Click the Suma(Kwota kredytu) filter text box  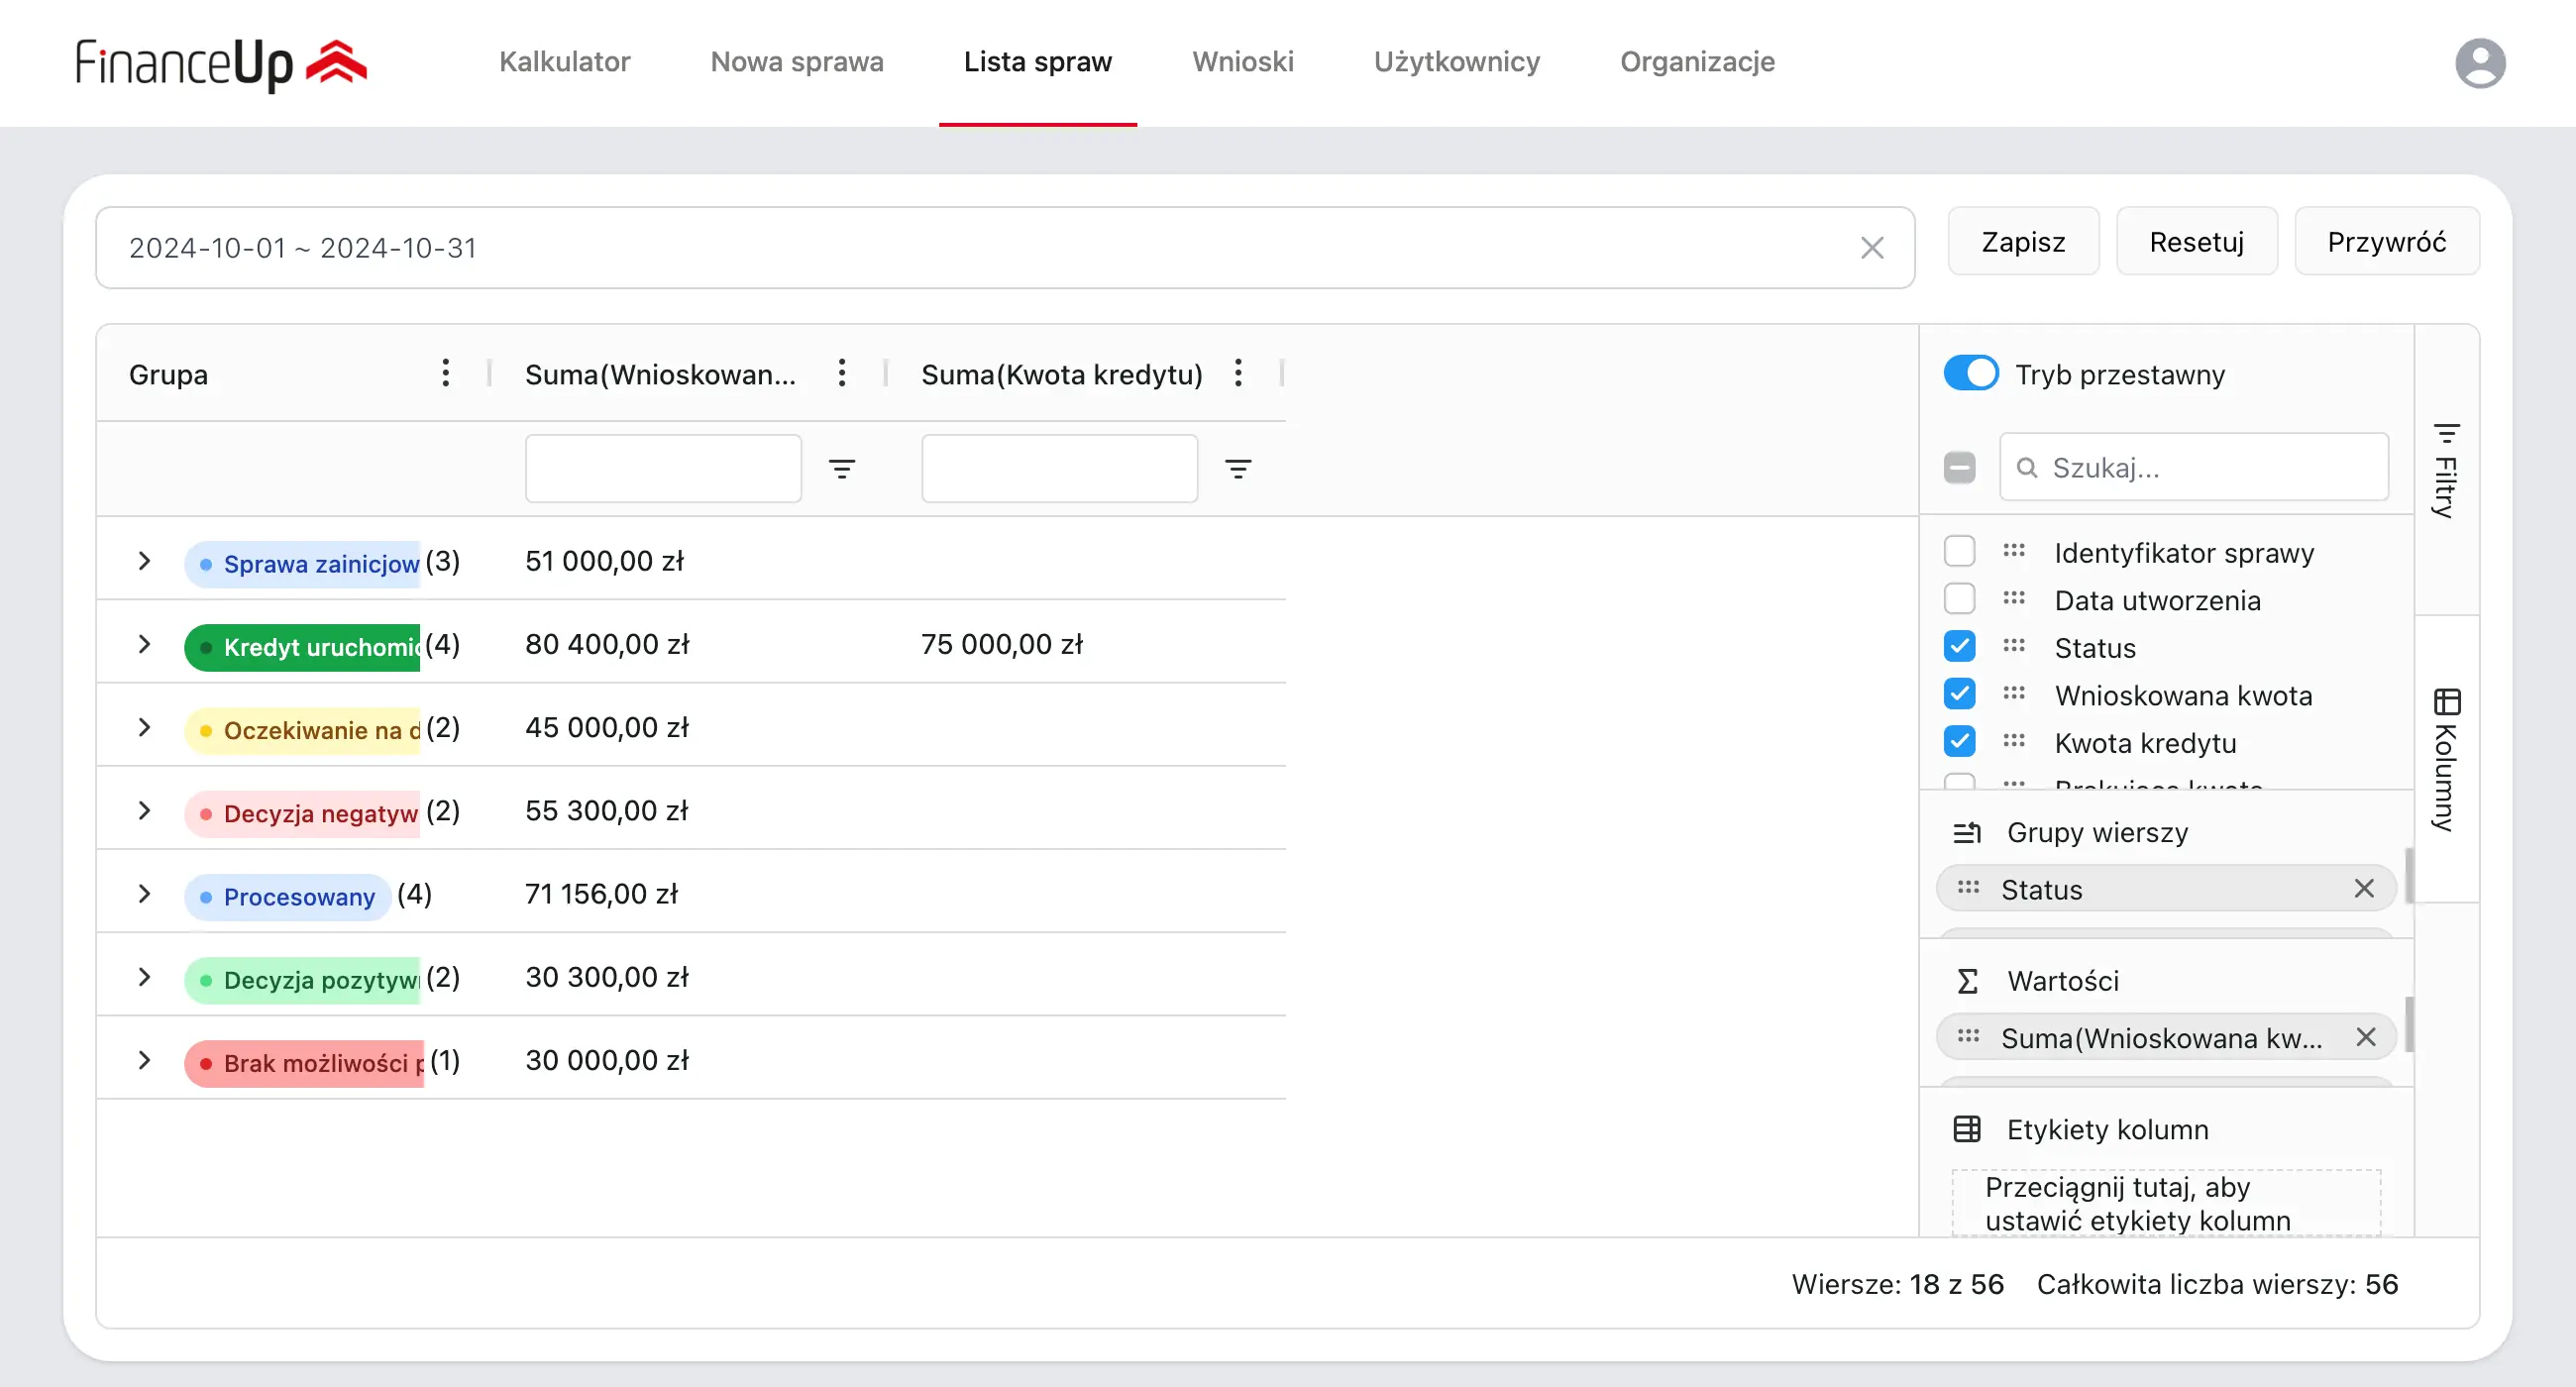point(1059,468)
